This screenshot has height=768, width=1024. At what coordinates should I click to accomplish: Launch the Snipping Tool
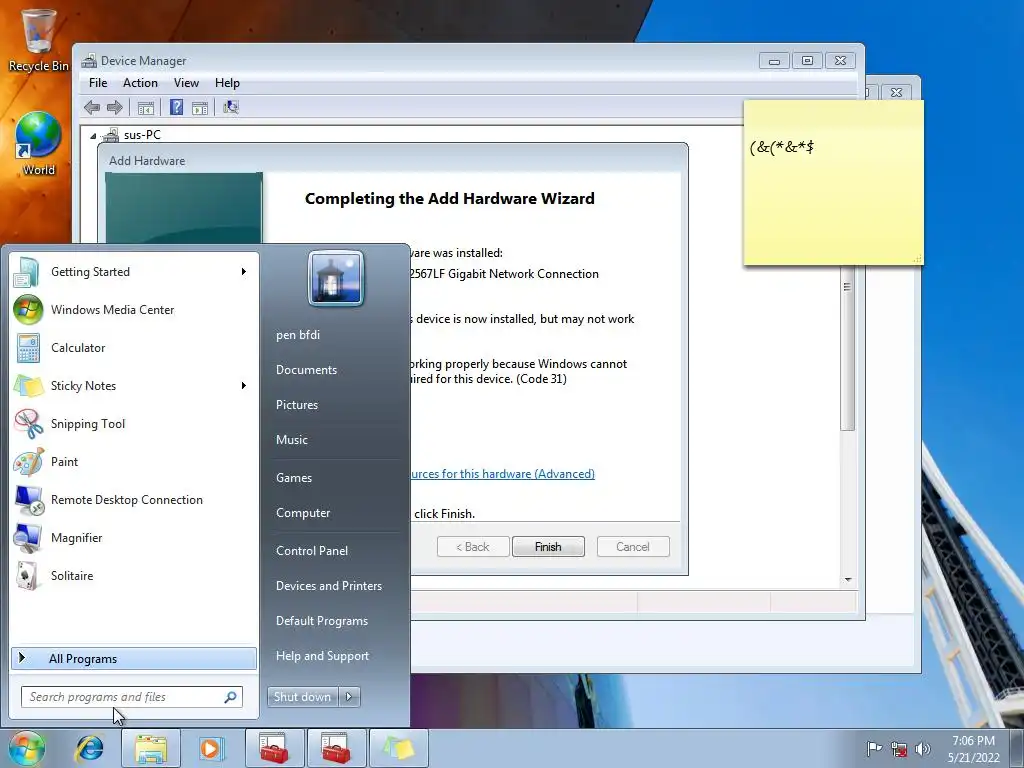pos(134,423)
